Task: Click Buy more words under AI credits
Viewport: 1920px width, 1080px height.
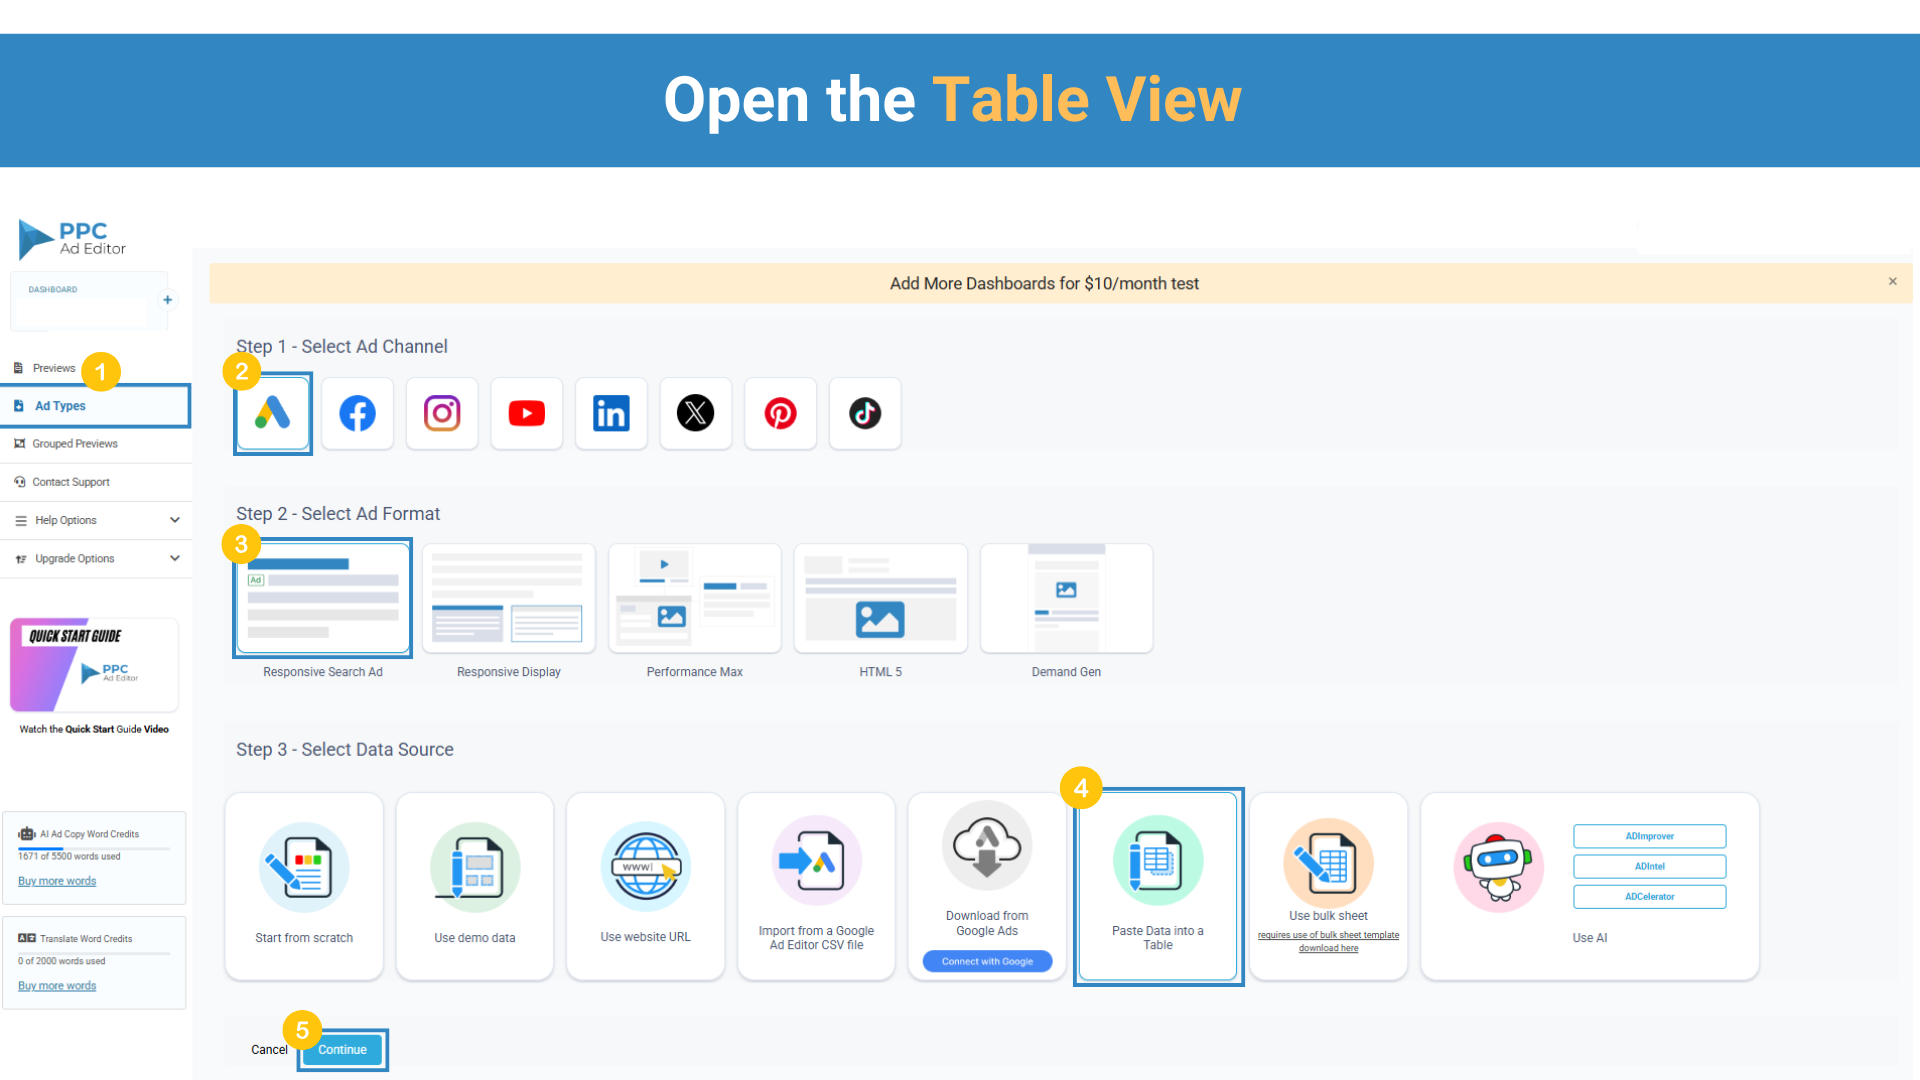Action: click(x=57, y=881)
